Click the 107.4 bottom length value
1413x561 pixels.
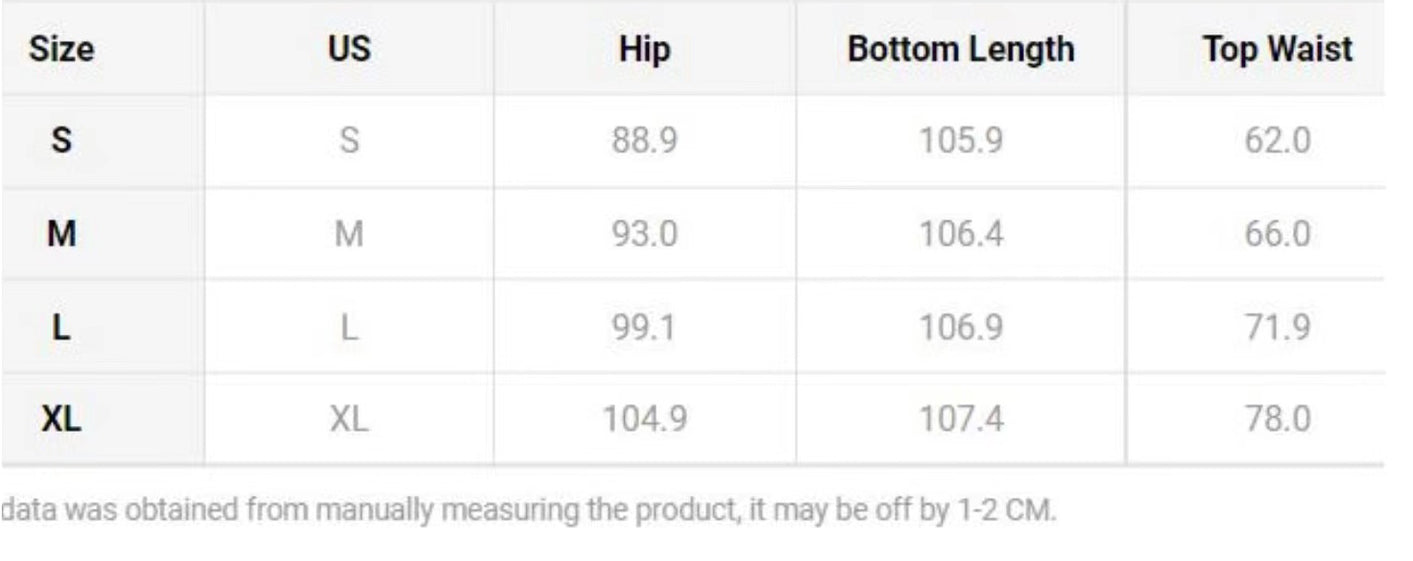960,419
